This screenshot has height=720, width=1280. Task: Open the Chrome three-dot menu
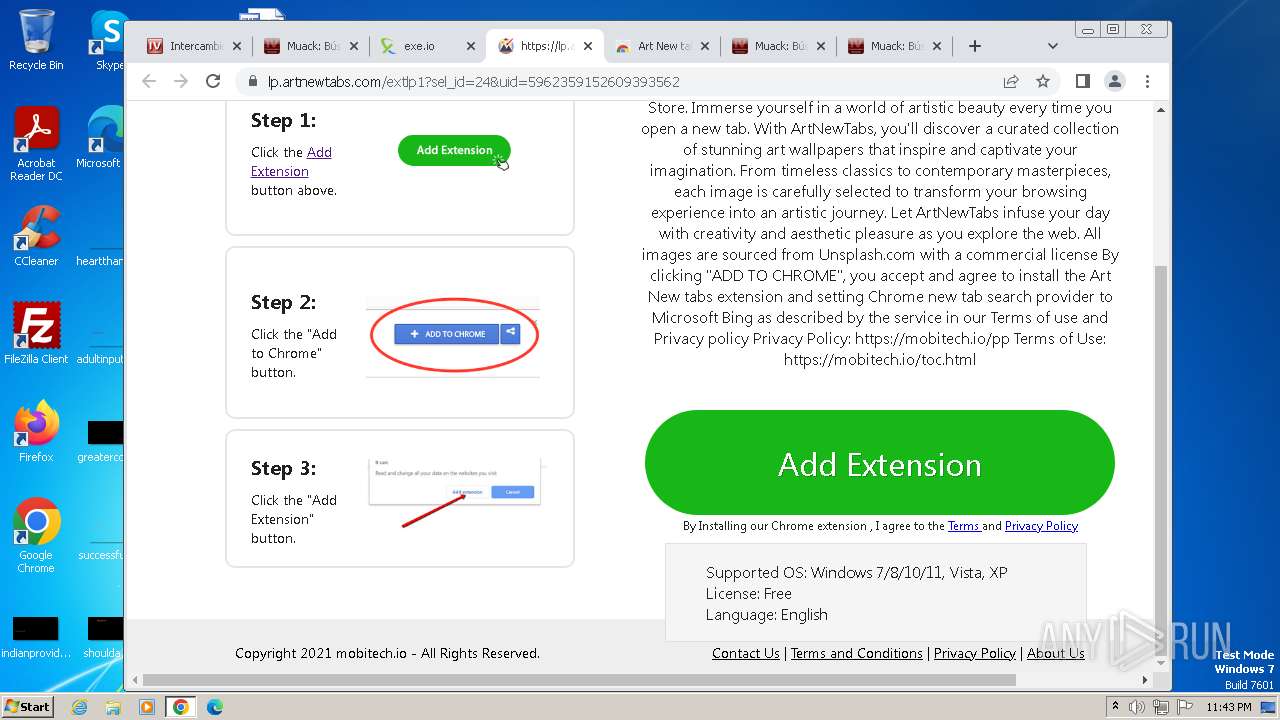(x=1147, y=81)
